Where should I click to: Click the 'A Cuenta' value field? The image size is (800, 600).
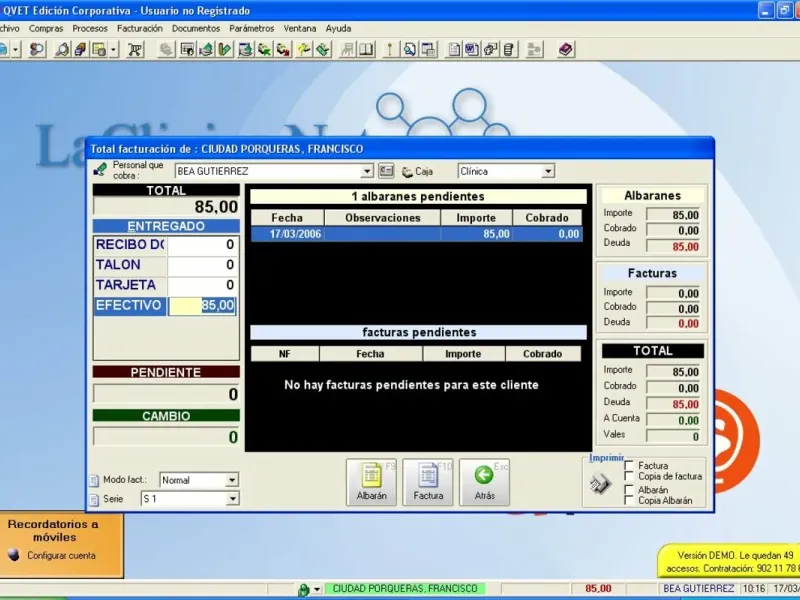click(675, 420)
